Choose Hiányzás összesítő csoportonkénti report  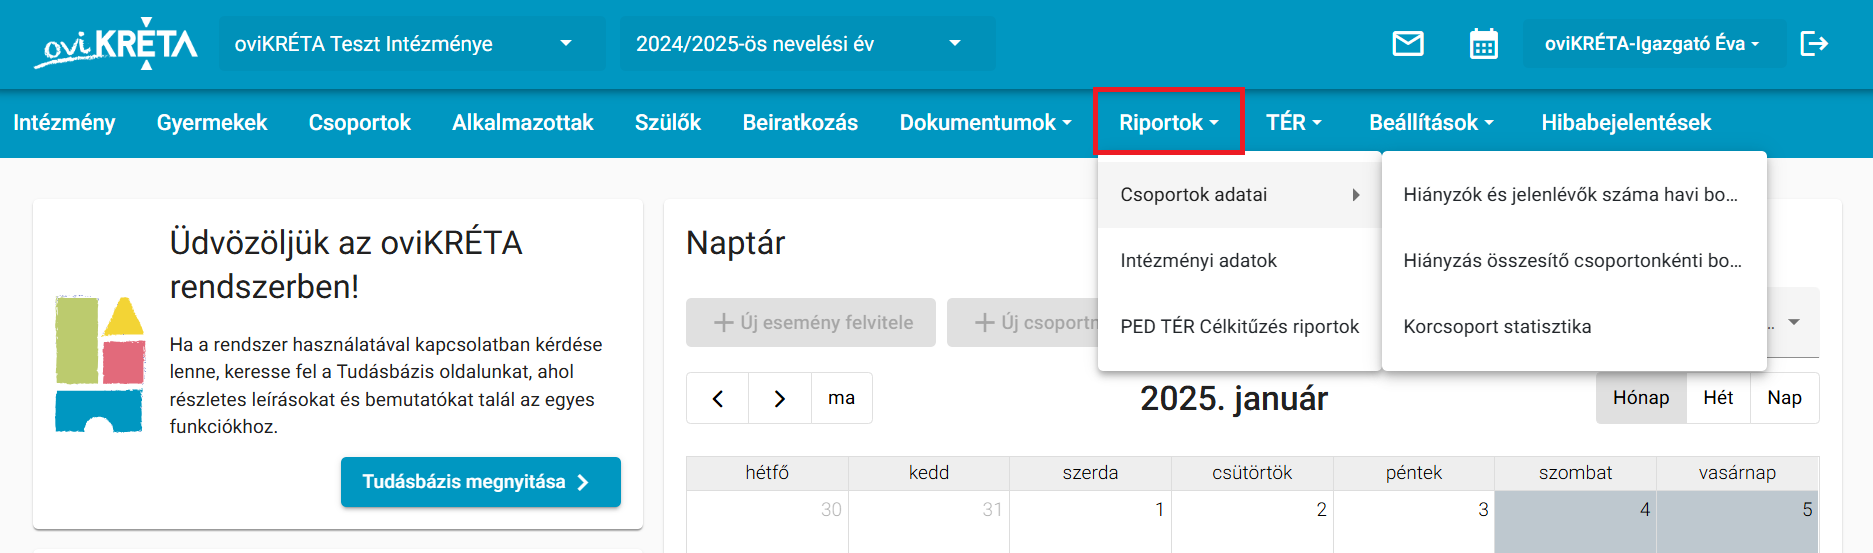click(x=1574, y=261)
